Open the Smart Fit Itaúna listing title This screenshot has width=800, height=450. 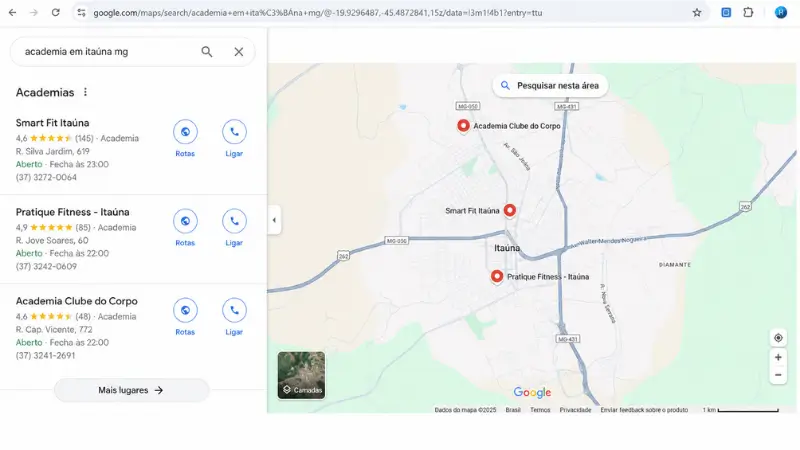(53, 123)
